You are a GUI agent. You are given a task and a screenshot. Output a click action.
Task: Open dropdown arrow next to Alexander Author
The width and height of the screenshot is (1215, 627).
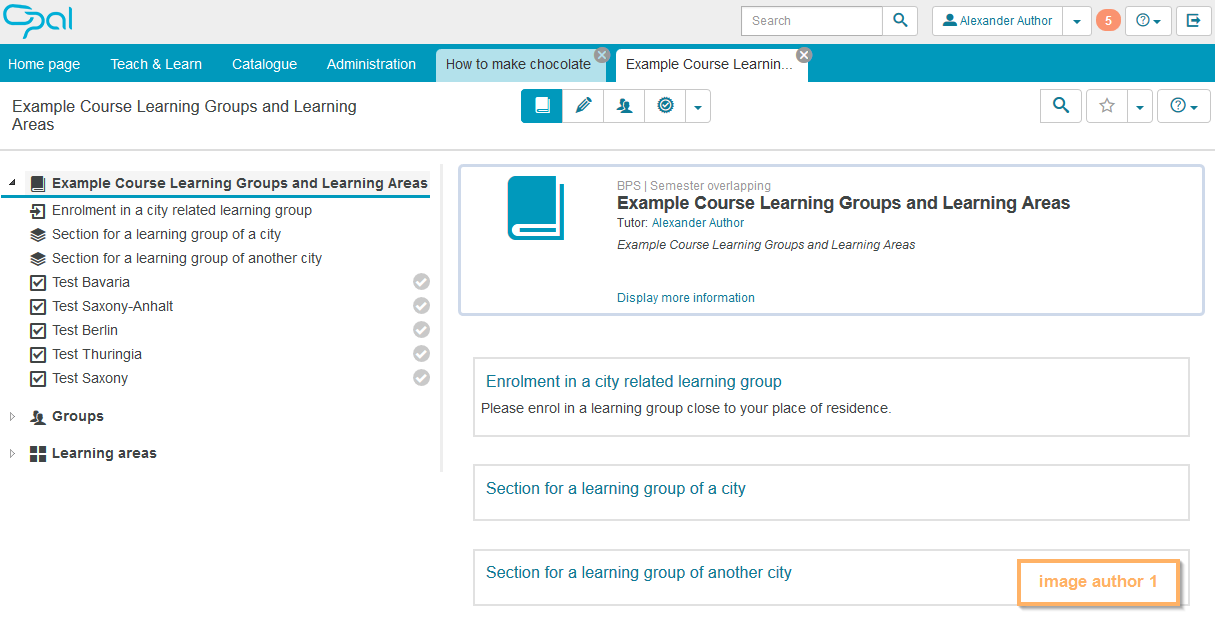click(1076, 21)
